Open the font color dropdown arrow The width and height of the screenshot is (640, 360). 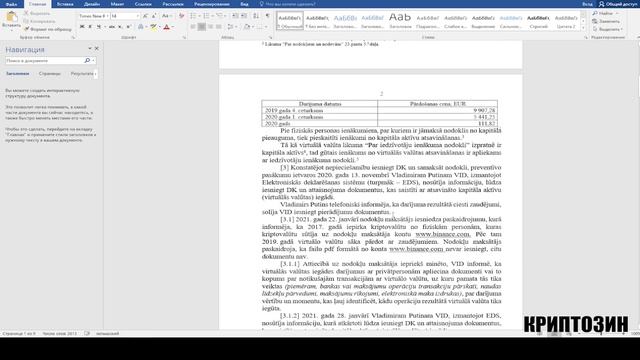pyautogui.click(x=173, y=27)
